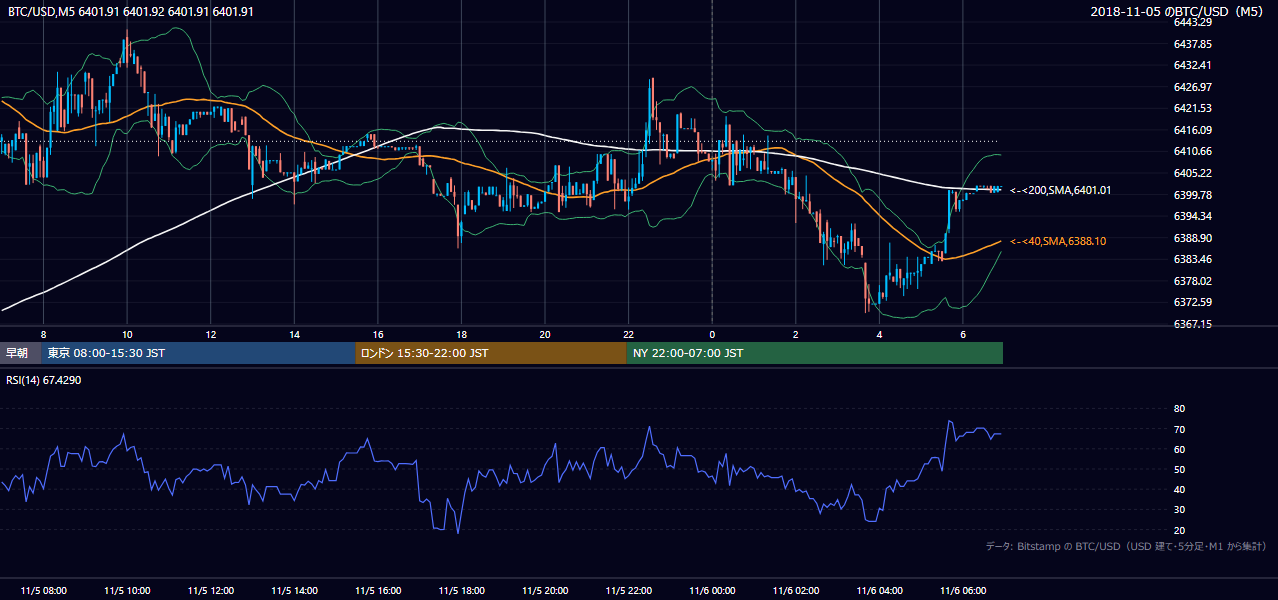
Task: Click RSI axis level 70
Action: tap(1179, 429)
